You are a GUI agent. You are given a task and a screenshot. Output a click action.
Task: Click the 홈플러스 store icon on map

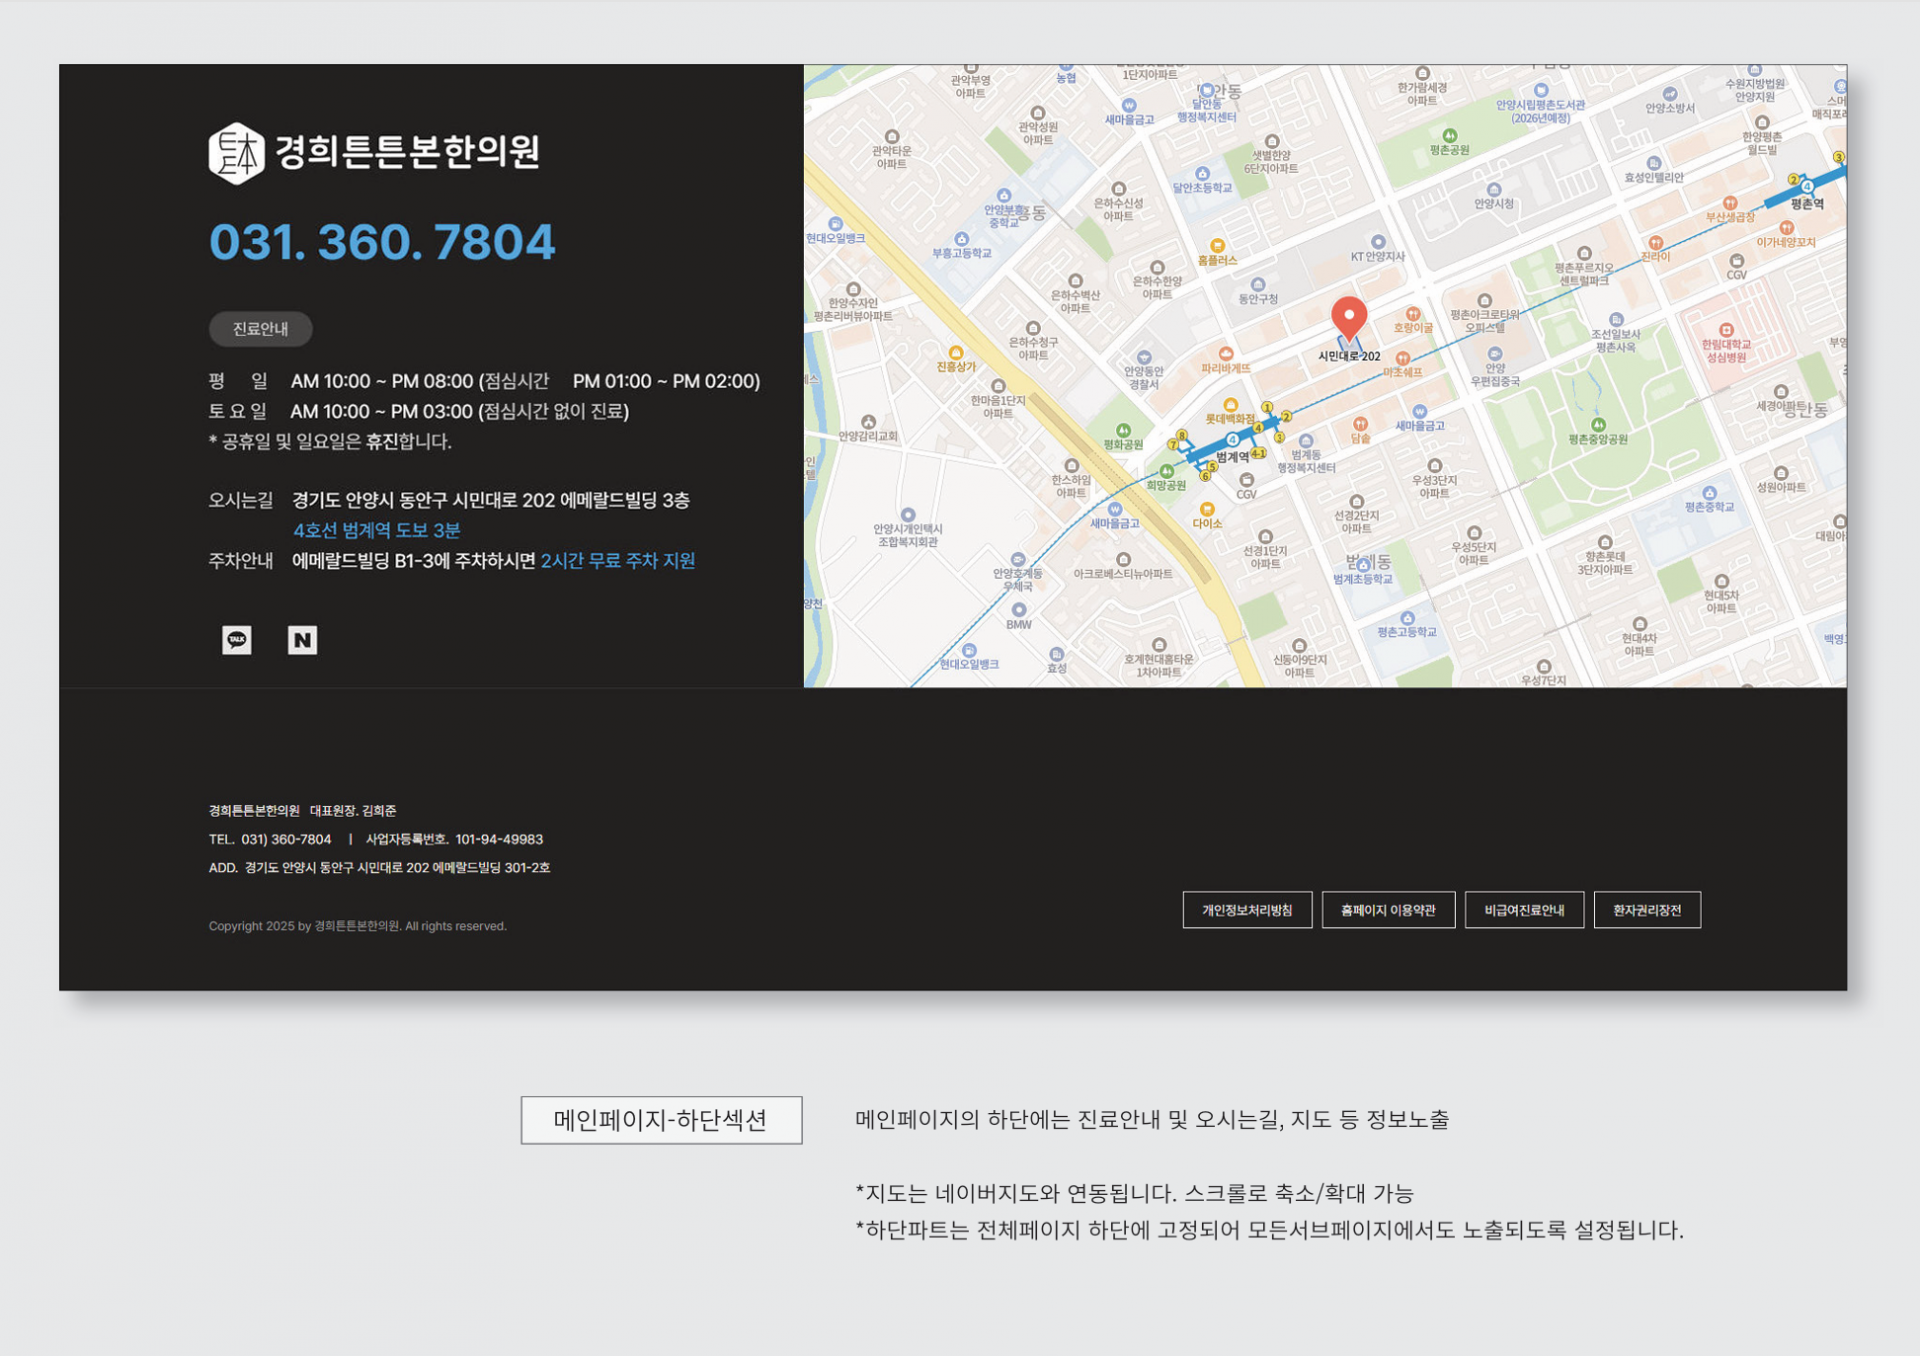pos(1217,246)
